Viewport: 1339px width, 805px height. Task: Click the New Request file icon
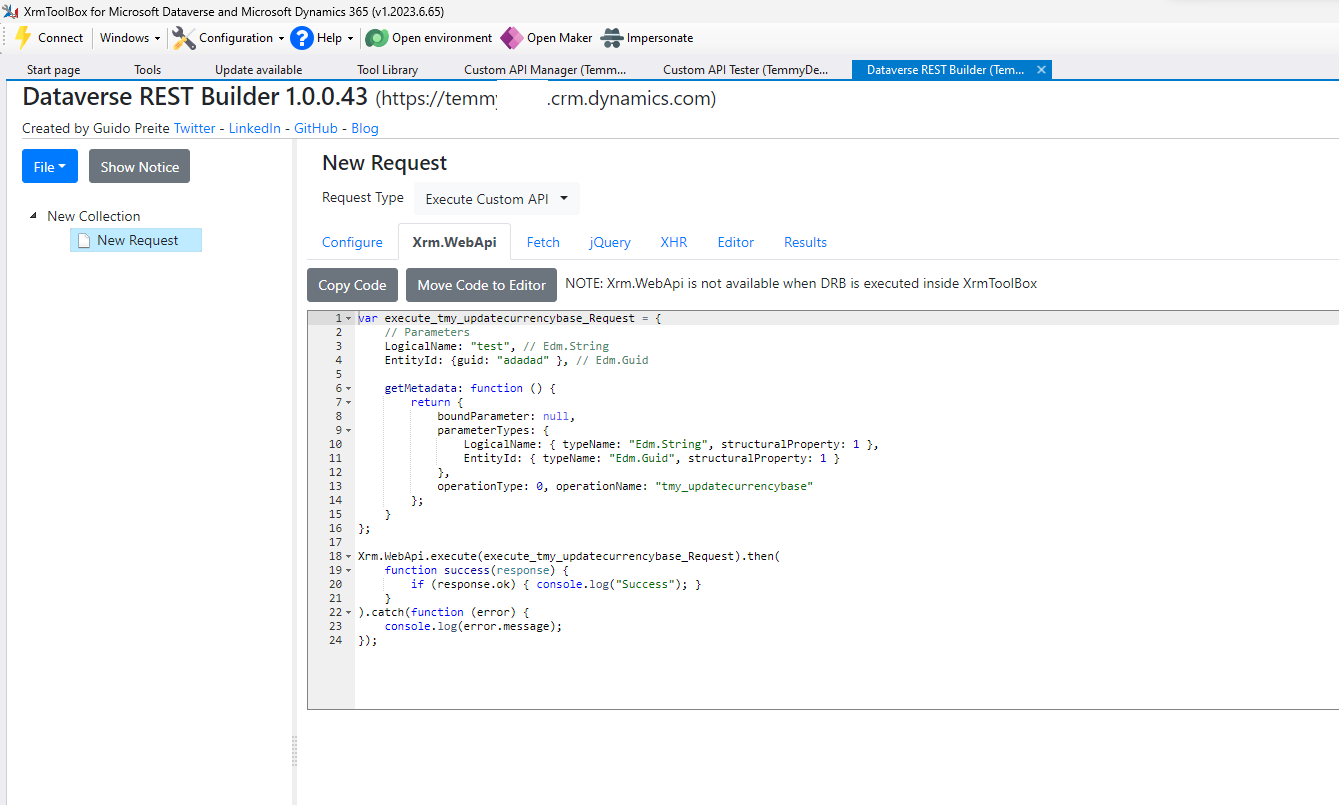[84, 240]
